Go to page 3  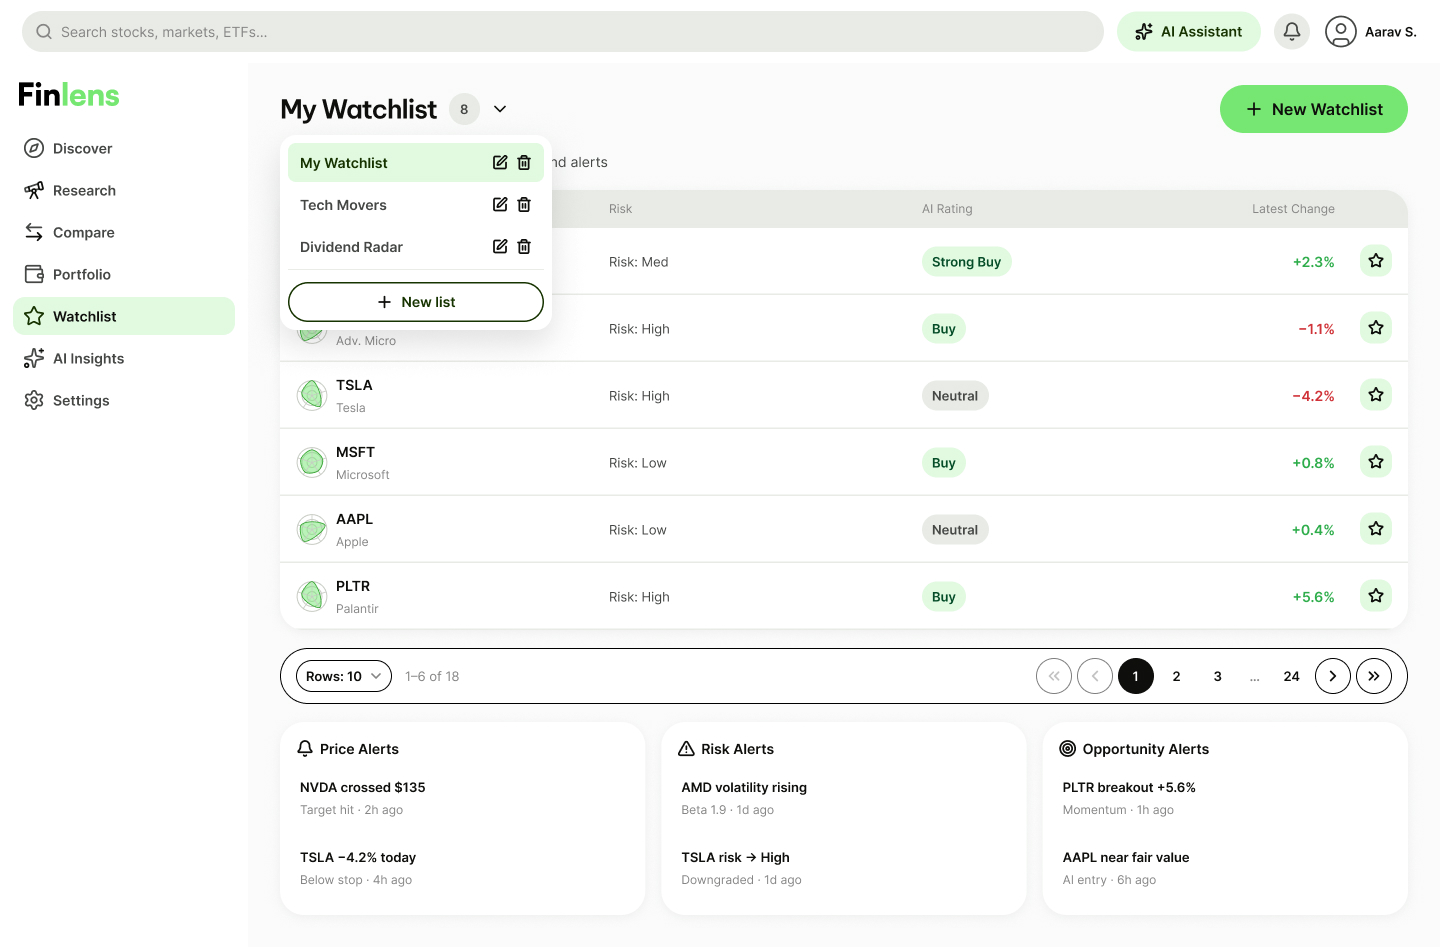pyautogui.click(x=1218, y=676)
